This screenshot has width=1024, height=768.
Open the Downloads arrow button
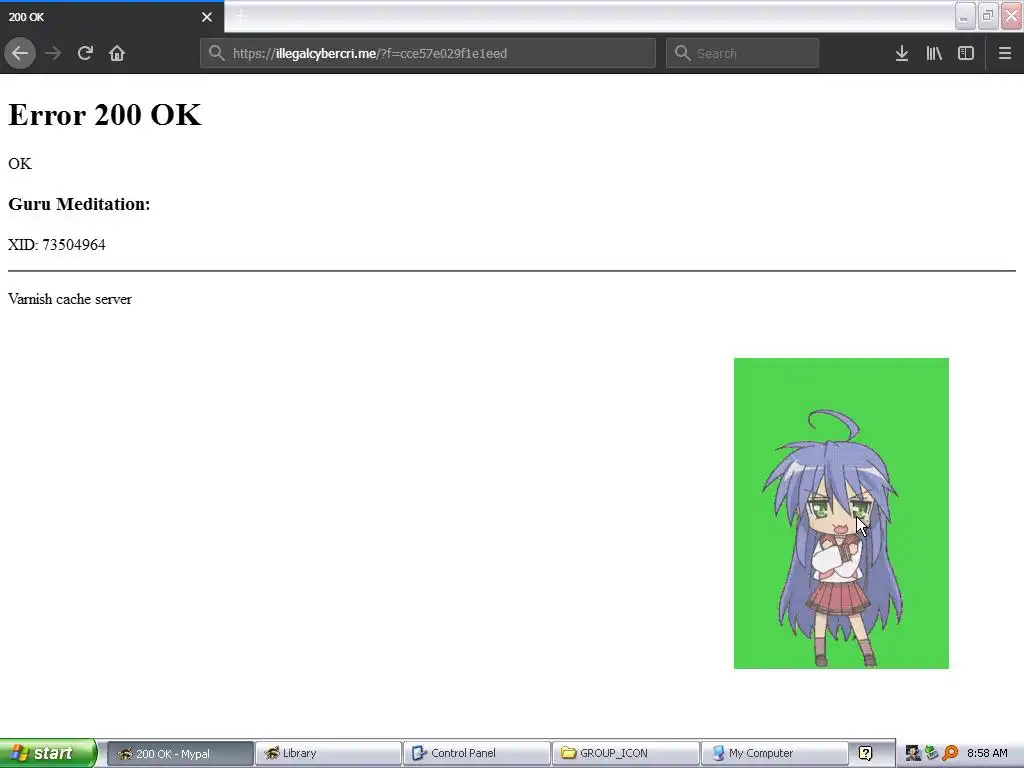902,53
